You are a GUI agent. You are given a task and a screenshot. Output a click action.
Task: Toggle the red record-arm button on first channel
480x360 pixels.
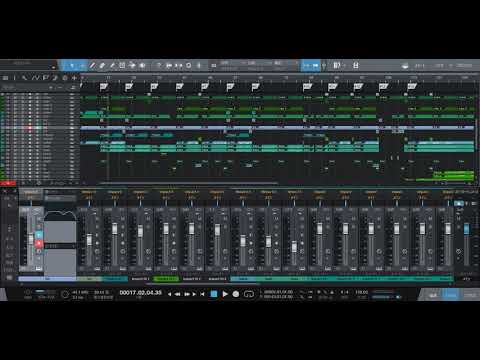point(39,244)
